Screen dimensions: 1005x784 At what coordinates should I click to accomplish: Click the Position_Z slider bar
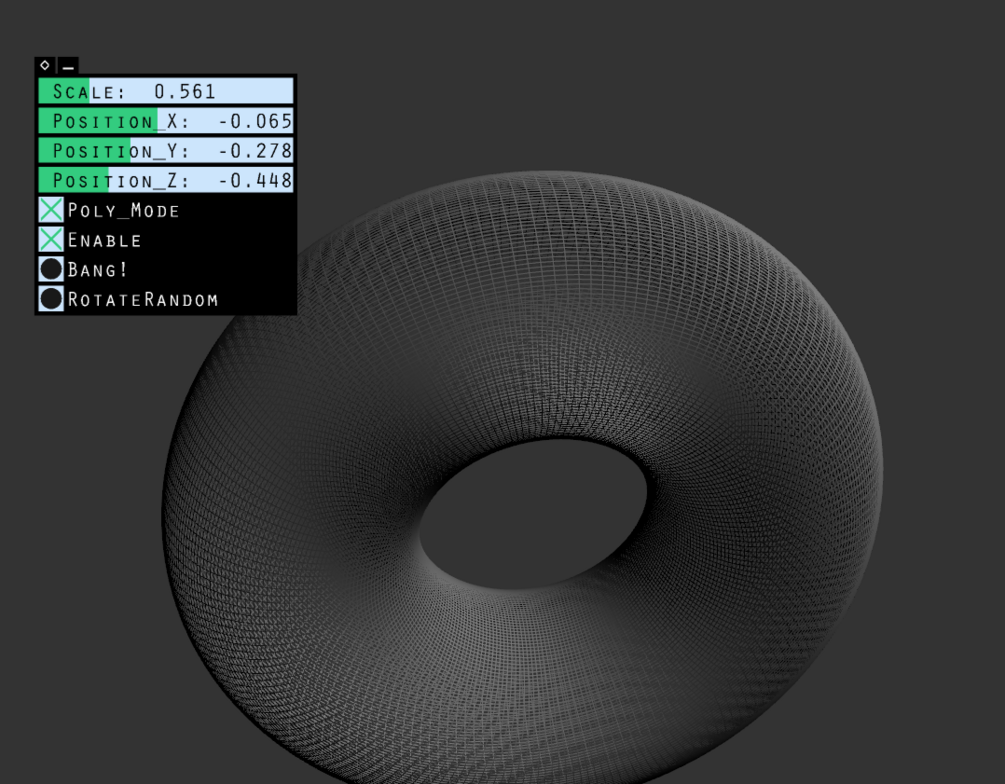[166, 179]
